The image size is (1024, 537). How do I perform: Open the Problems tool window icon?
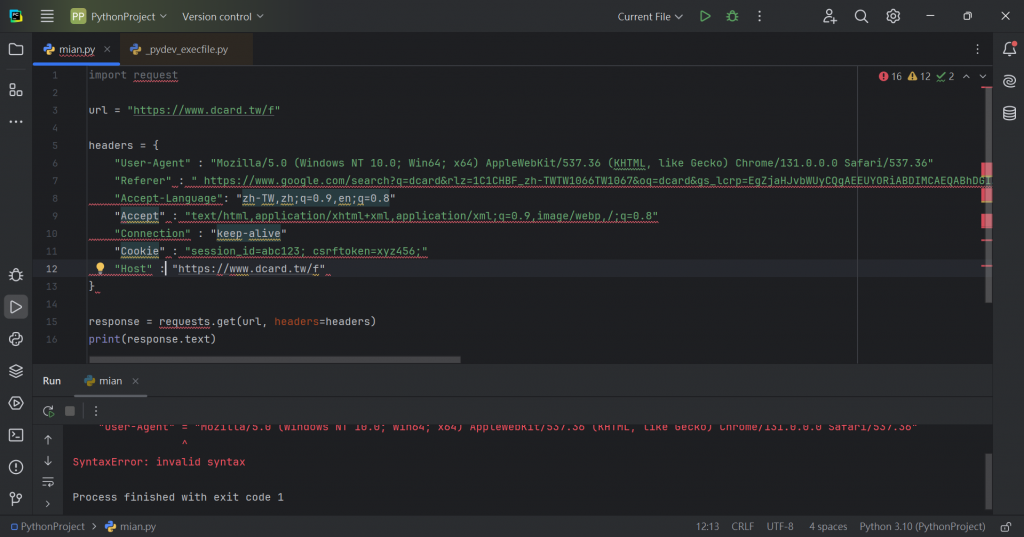point(16,467)
